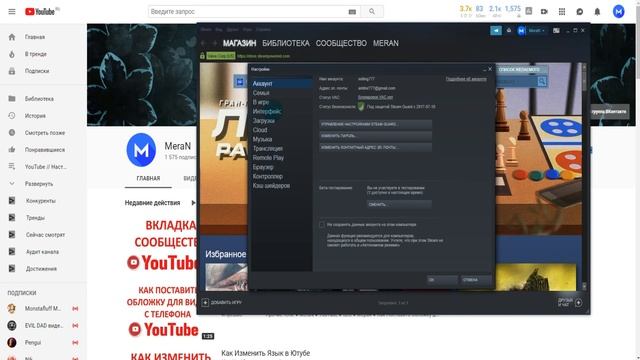Click the Steam announcements megaphone icon
The height and width of the screenshot is (360, 640).
tap(496, 31)
